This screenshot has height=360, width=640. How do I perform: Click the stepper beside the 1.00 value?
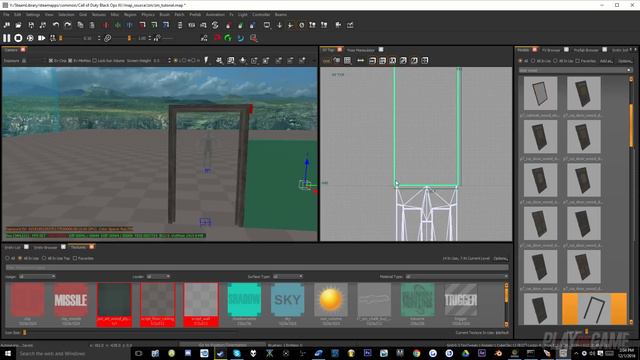tap(150, 38)
